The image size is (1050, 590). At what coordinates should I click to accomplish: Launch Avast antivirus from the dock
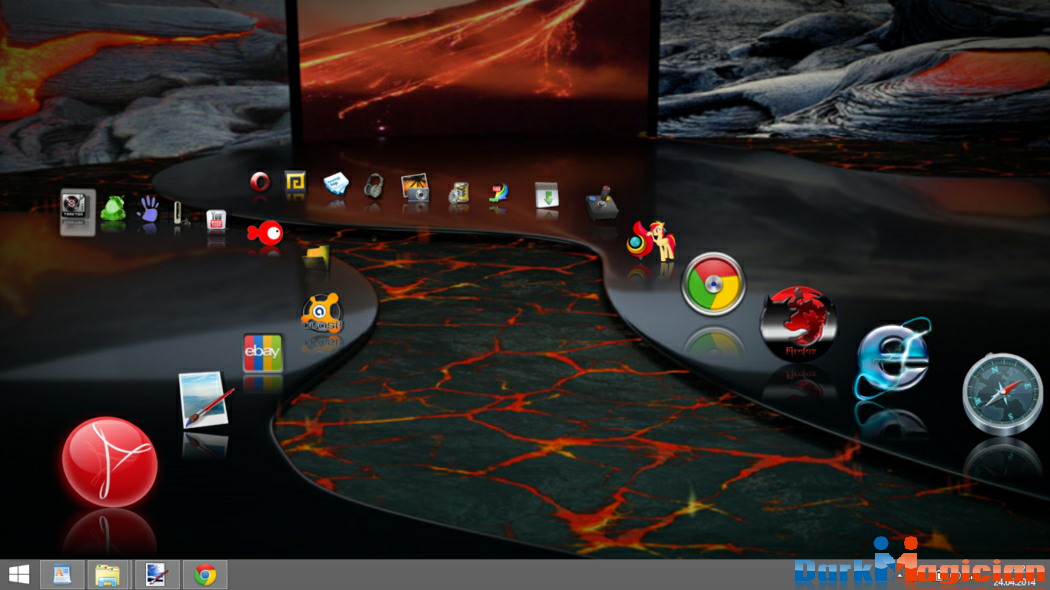322,312
